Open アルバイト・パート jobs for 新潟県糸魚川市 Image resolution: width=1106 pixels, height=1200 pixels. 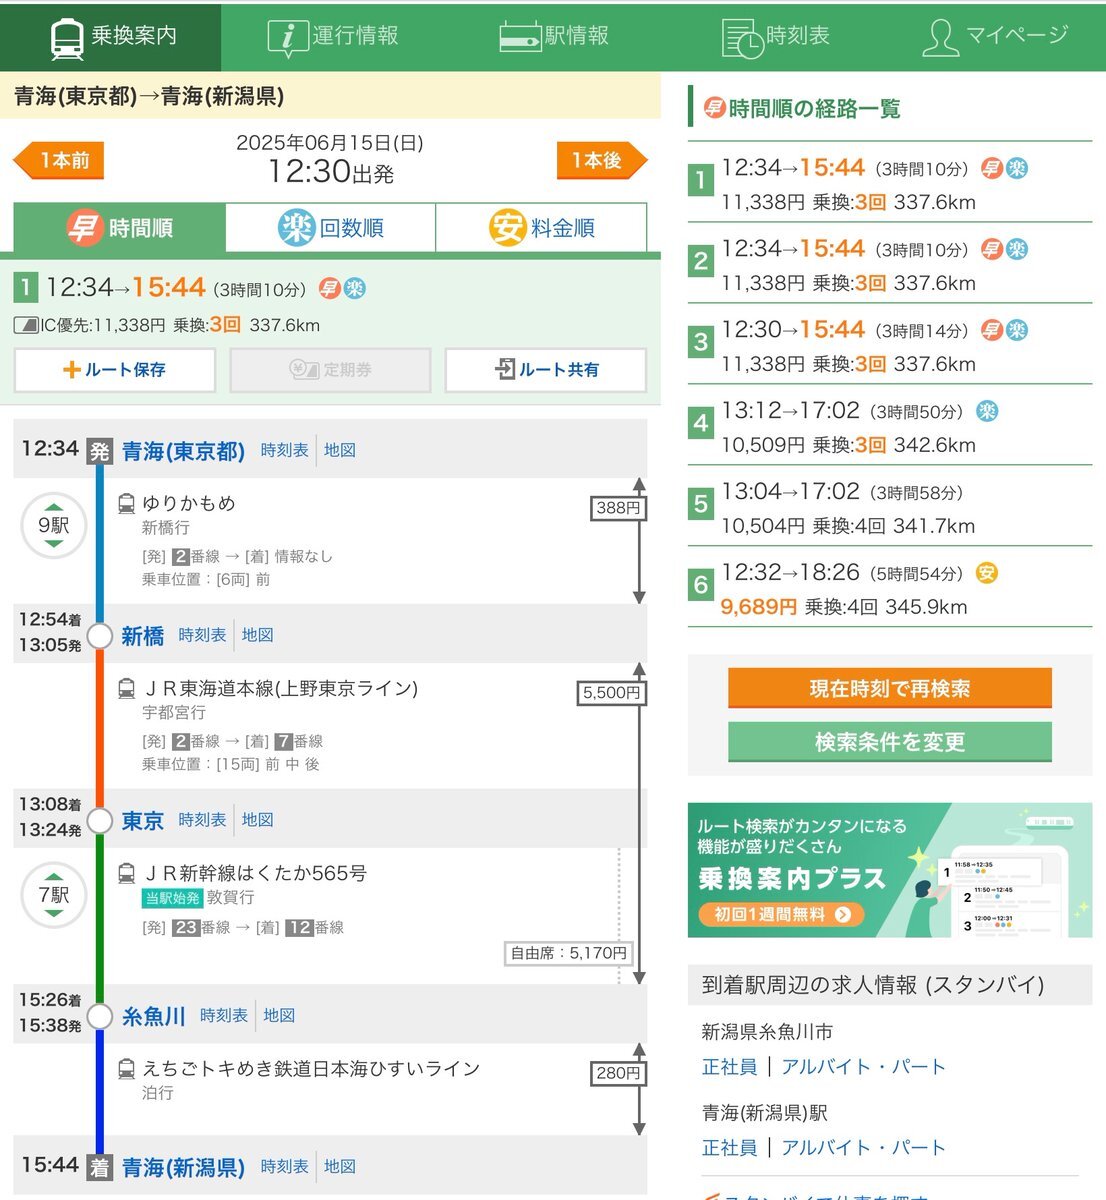pyautogui.click(x=863, y=1067)
